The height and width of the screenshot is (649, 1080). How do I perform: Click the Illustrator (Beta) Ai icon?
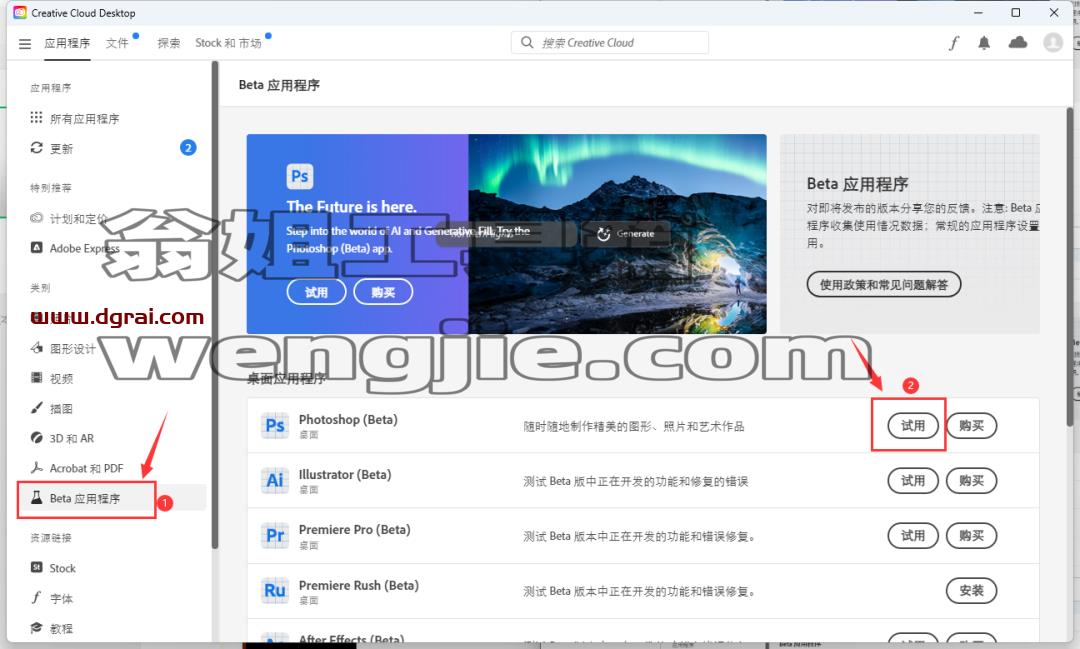point(275,480)
